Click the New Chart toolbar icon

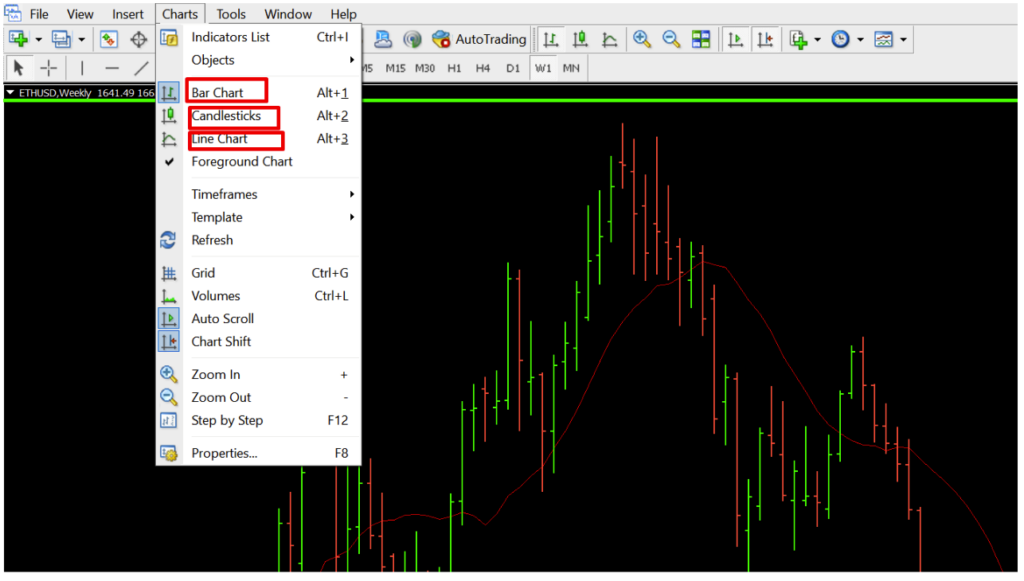pos(18,39)
